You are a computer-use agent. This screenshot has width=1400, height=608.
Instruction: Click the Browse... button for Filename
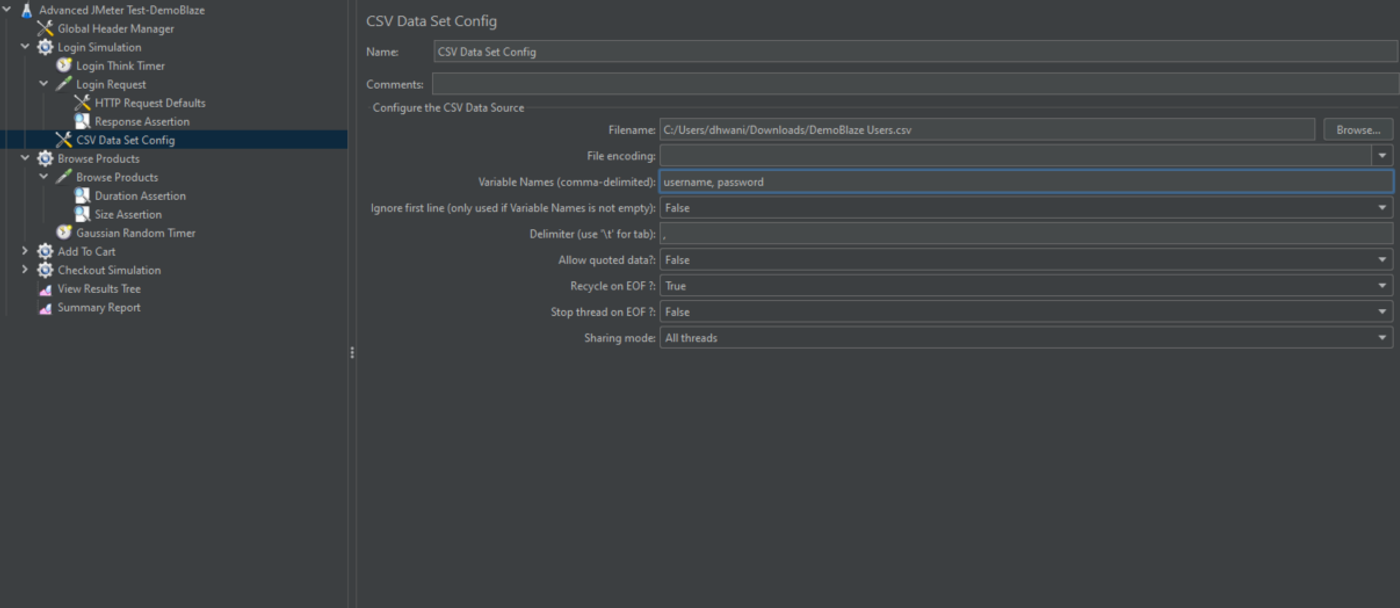click(x=1358, y=129)
